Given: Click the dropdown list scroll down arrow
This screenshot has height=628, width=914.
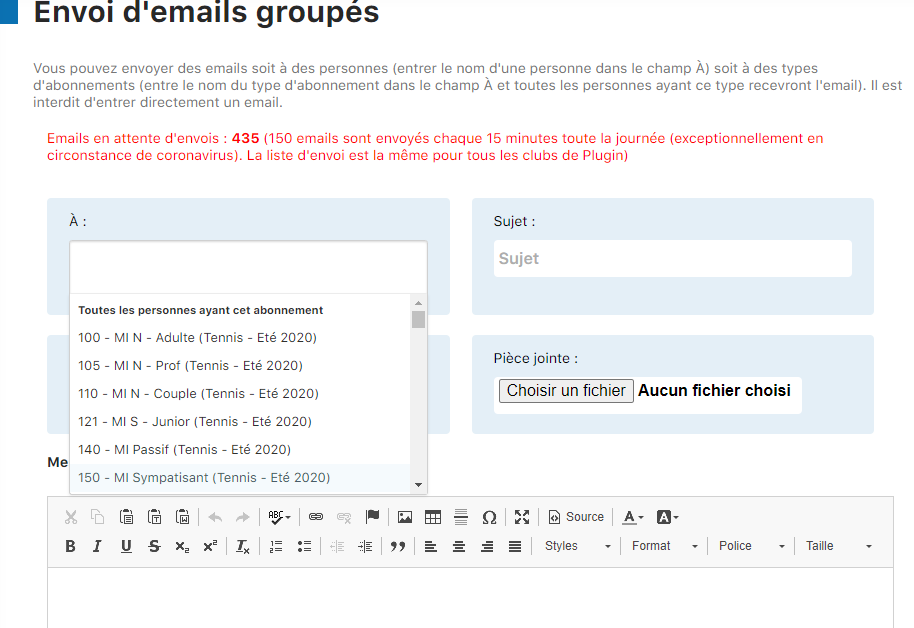Looking at the screenshot, I should pyautogui.click(x=418, y=485).
